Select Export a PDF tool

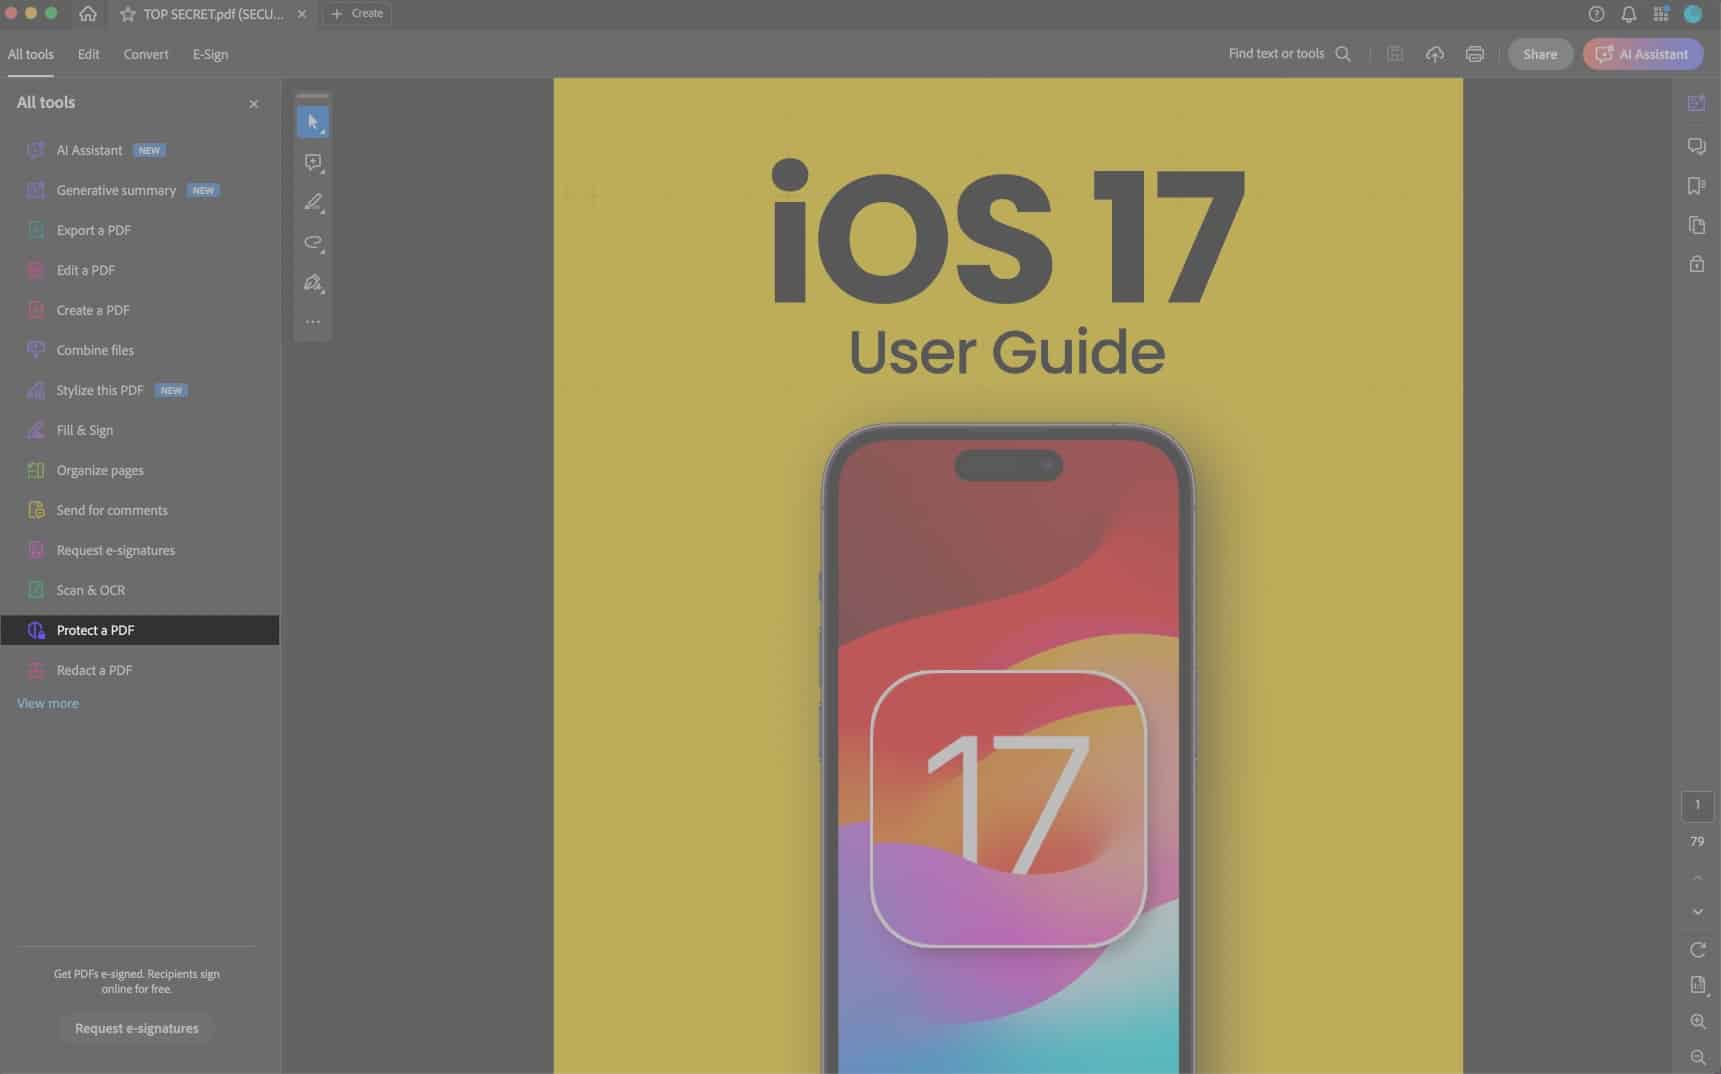pos(140,230)
